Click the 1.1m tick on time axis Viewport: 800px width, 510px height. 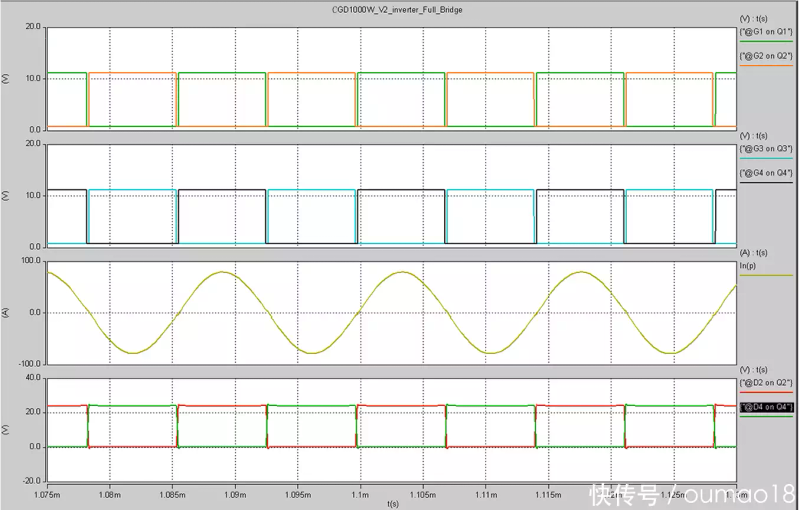(360, 494)
